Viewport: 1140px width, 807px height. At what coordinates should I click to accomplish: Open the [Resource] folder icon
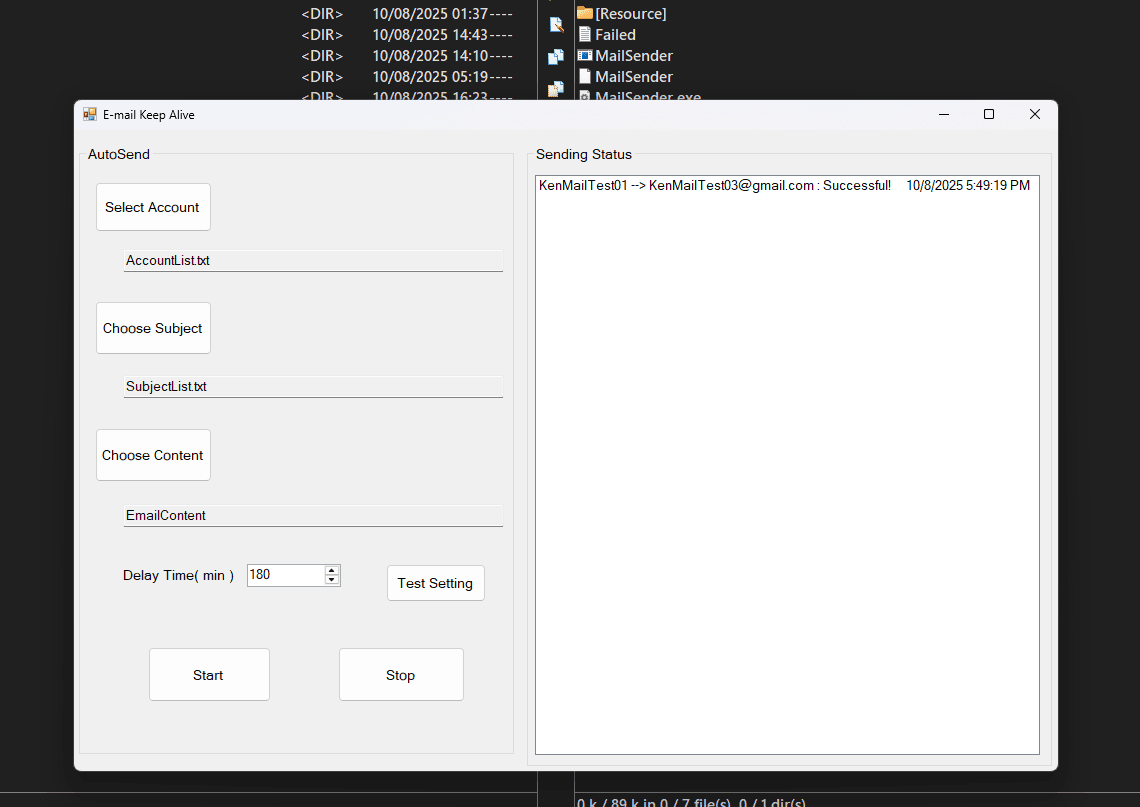coord(585,13)
